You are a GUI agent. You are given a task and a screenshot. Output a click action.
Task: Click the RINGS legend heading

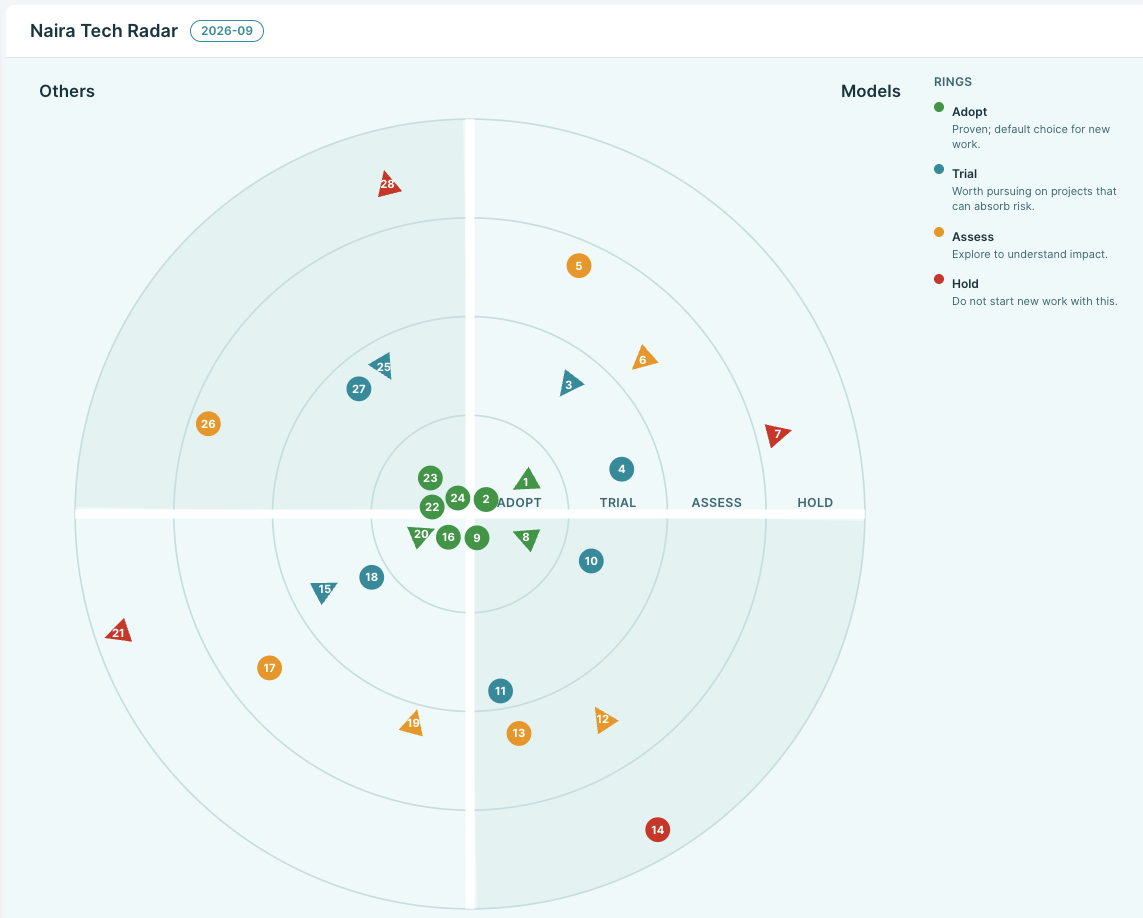click(953, 82)
